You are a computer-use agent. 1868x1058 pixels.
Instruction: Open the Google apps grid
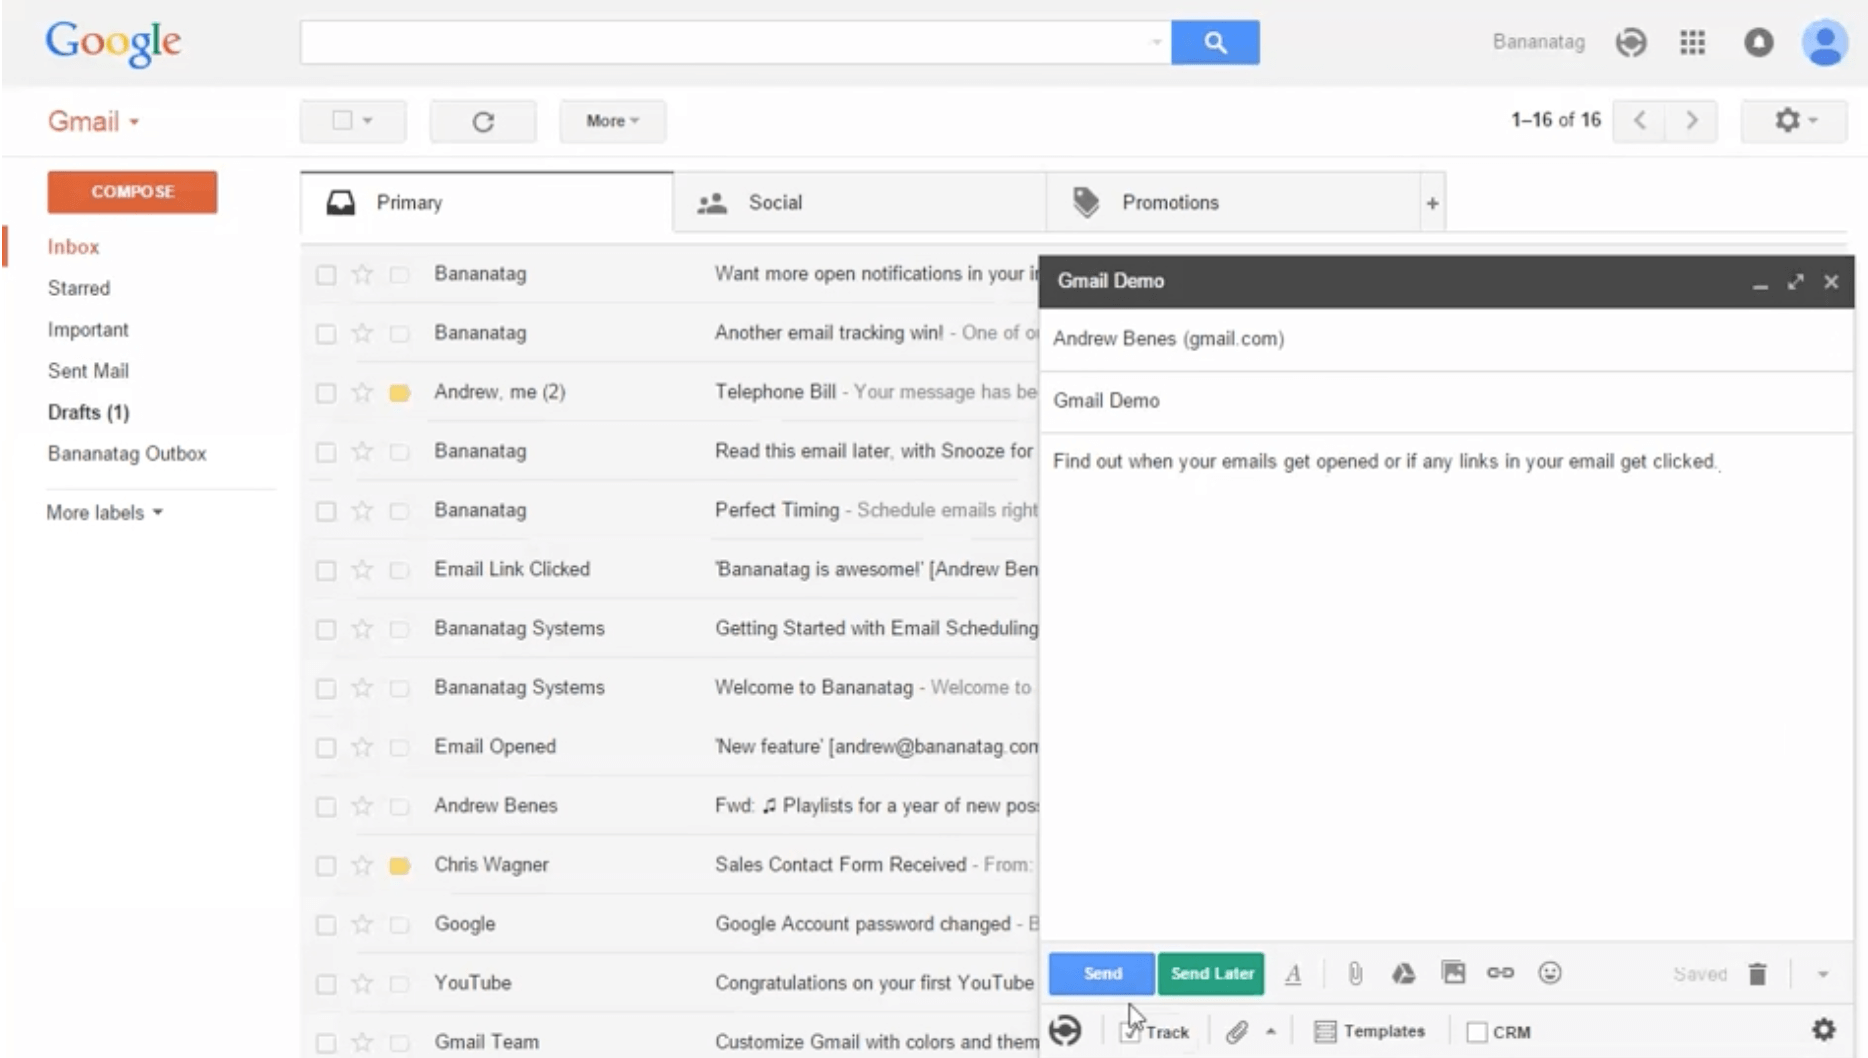[x=1692, y=42]
